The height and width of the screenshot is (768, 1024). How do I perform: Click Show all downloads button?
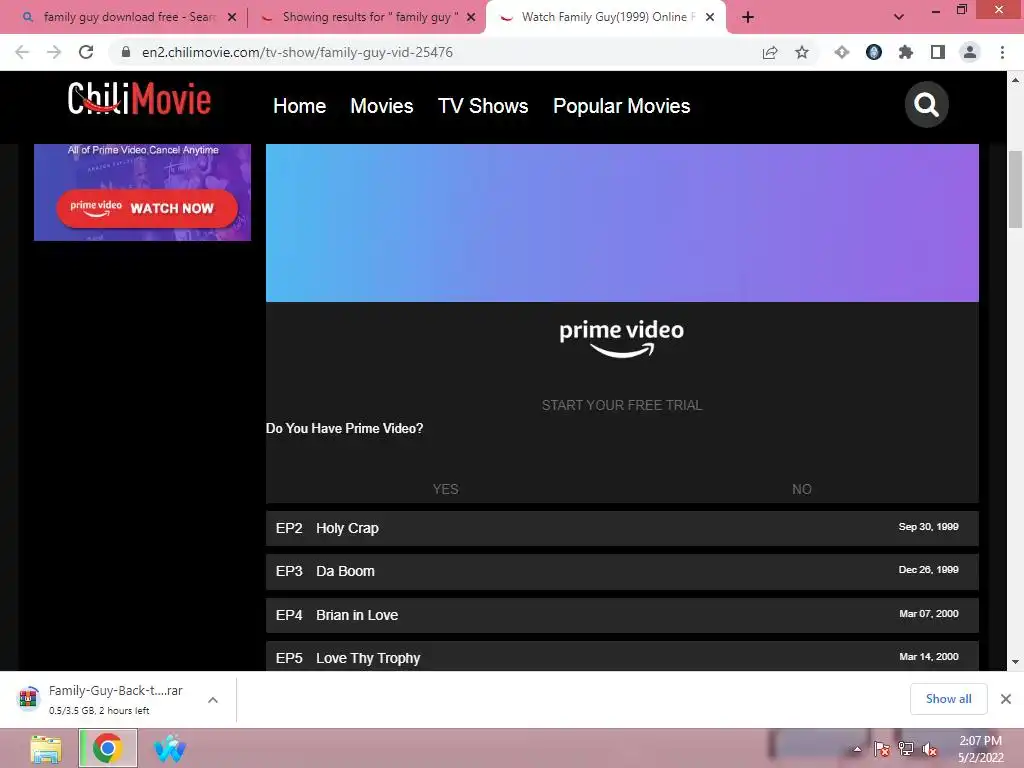pyautogui.click(x=948, y=699)
